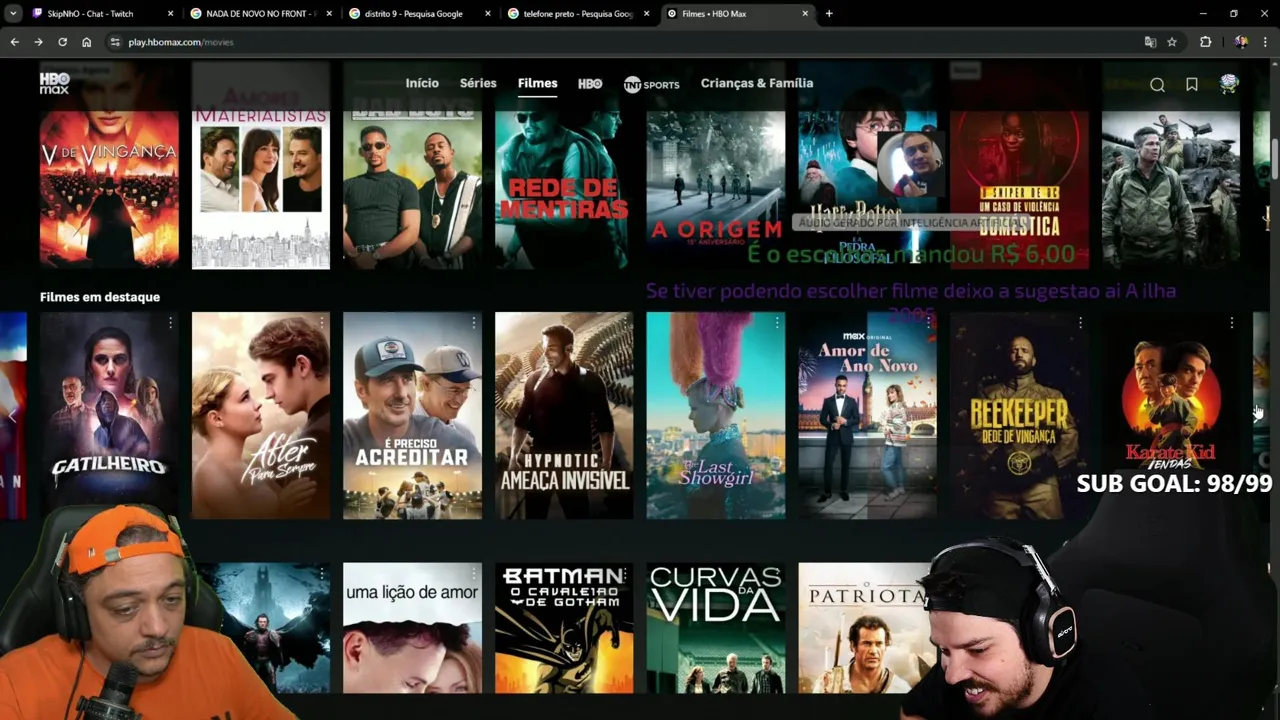The height and width of the screenshot is (720, 1280).
Task: Open A Origem movie poster
Action: click(716, 165)
